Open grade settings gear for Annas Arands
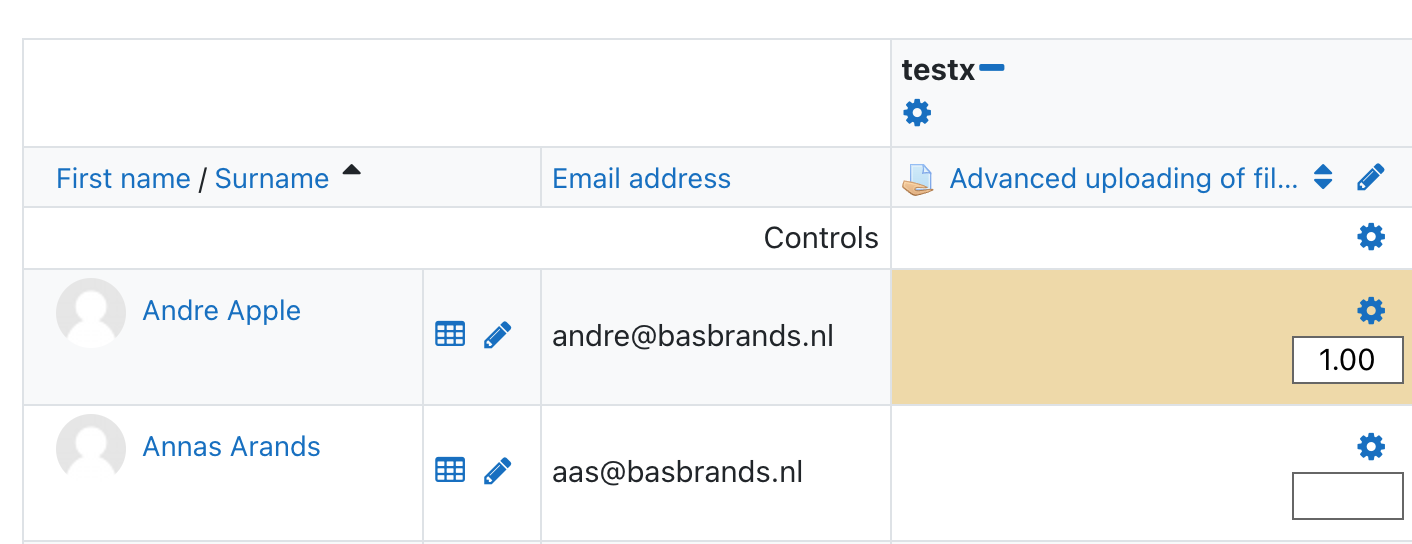The height and width of the screenshot is (544, 1412). coord(1371,446)
